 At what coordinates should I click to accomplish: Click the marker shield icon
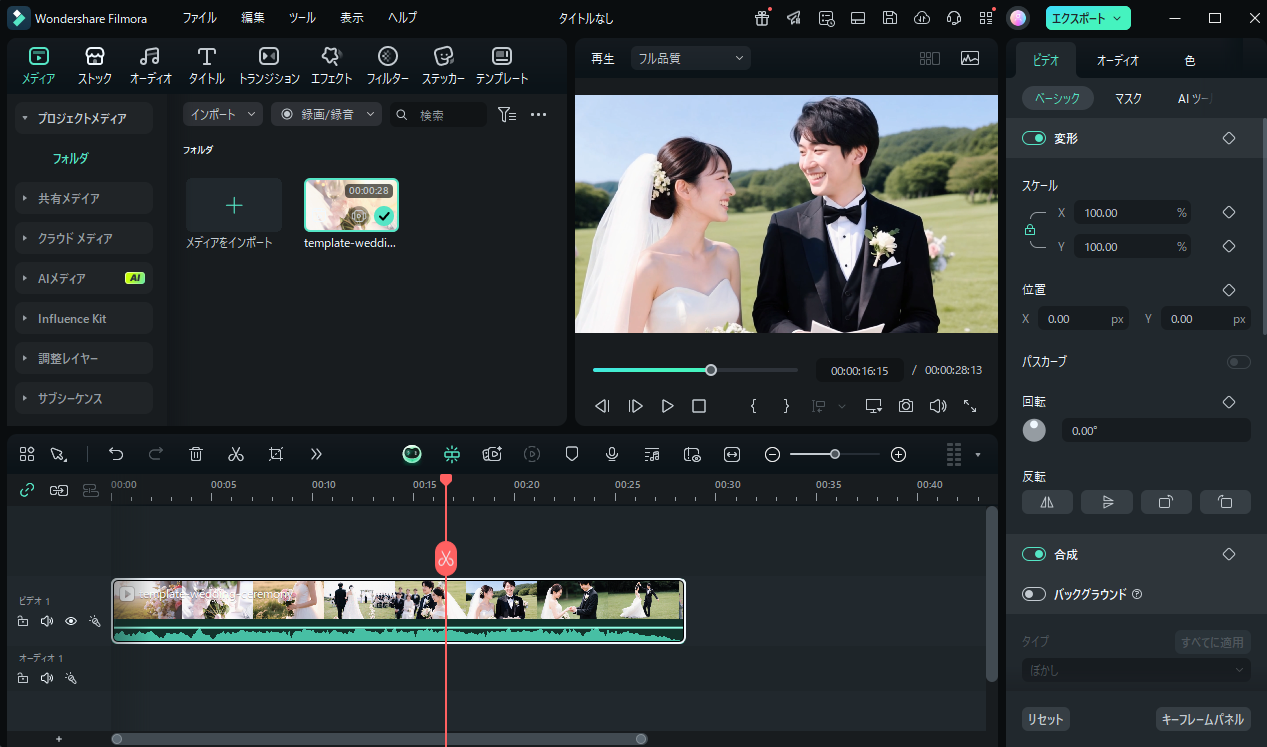point(572,454)
